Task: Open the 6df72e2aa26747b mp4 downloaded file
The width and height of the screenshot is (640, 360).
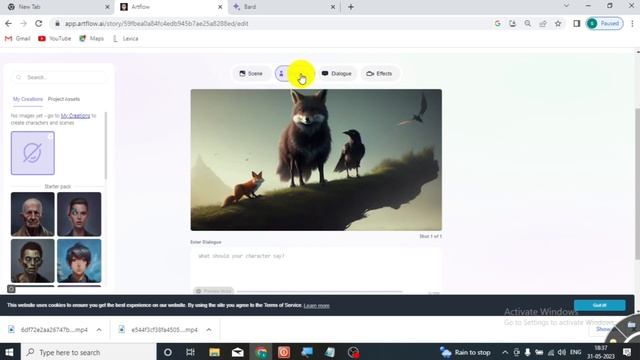Action: pyautogui.click(x=48, y=330)
